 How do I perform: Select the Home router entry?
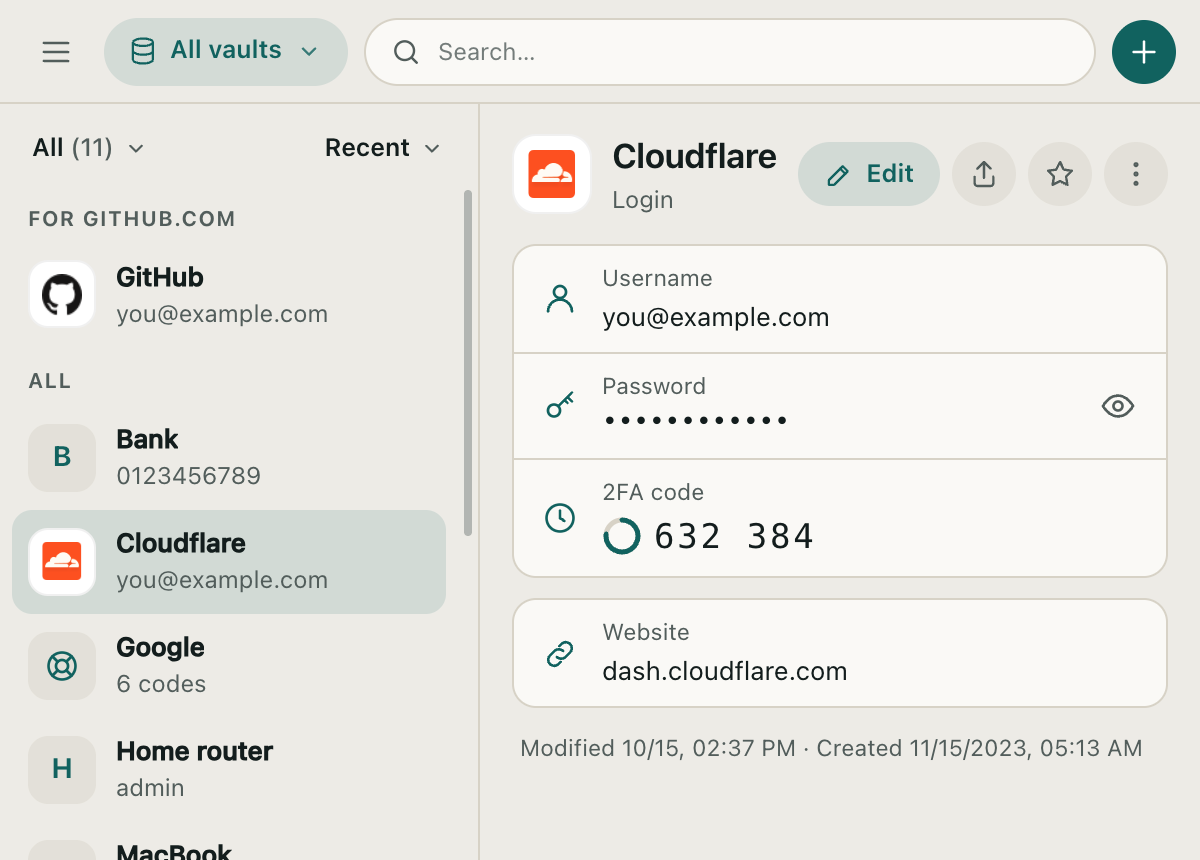click(229, 770)
